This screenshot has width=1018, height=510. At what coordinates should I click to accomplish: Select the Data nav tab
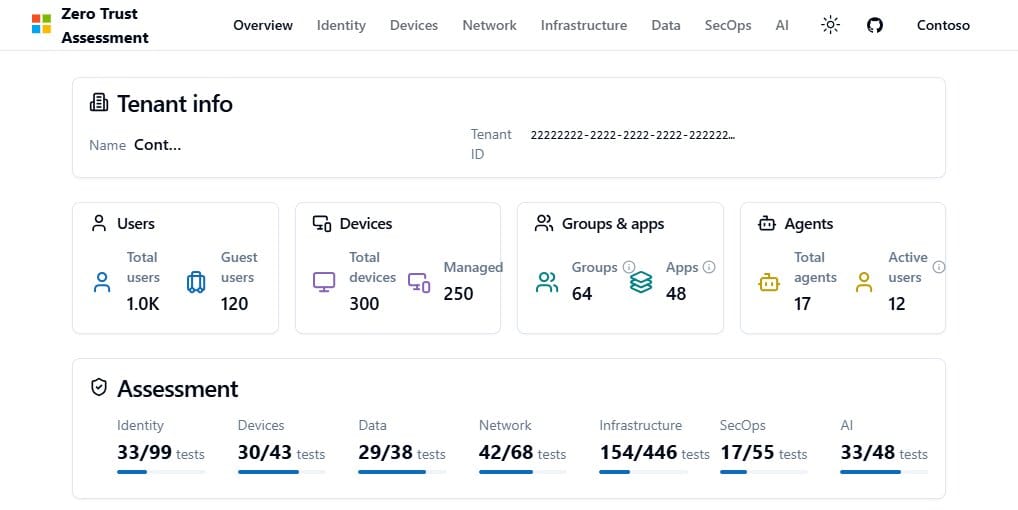[666, 25]
